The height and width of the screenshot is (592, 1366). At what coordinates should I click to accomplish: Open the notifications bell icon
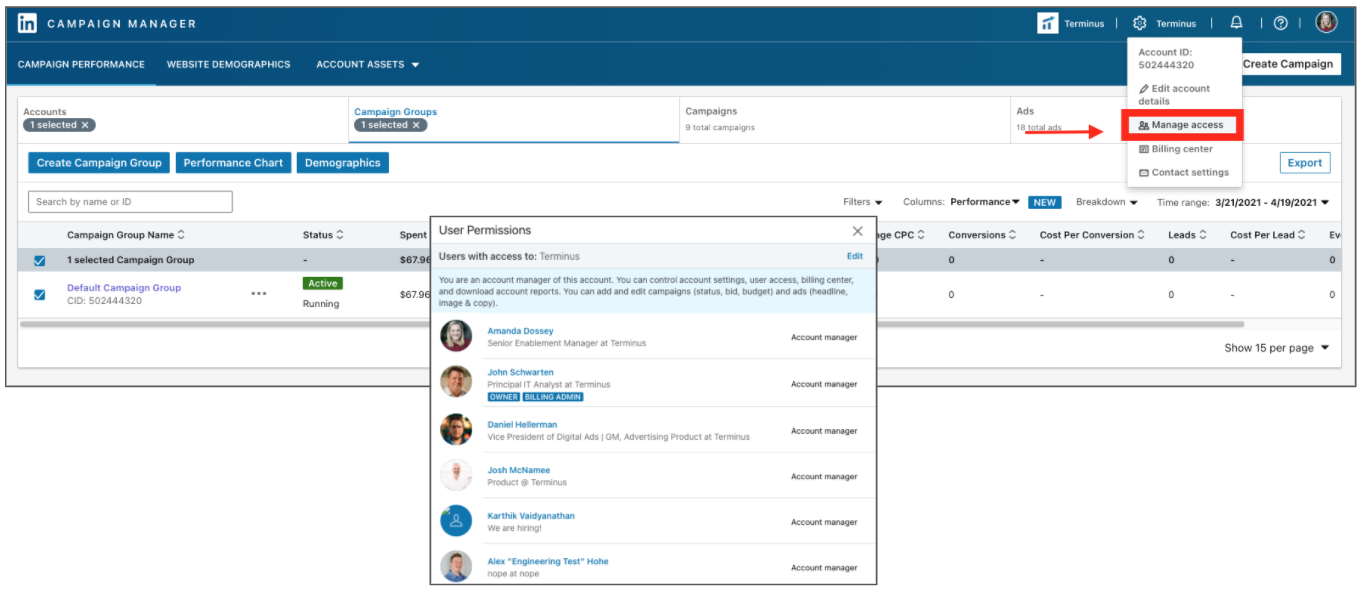pyautogui.click(x=1236, y=23)
